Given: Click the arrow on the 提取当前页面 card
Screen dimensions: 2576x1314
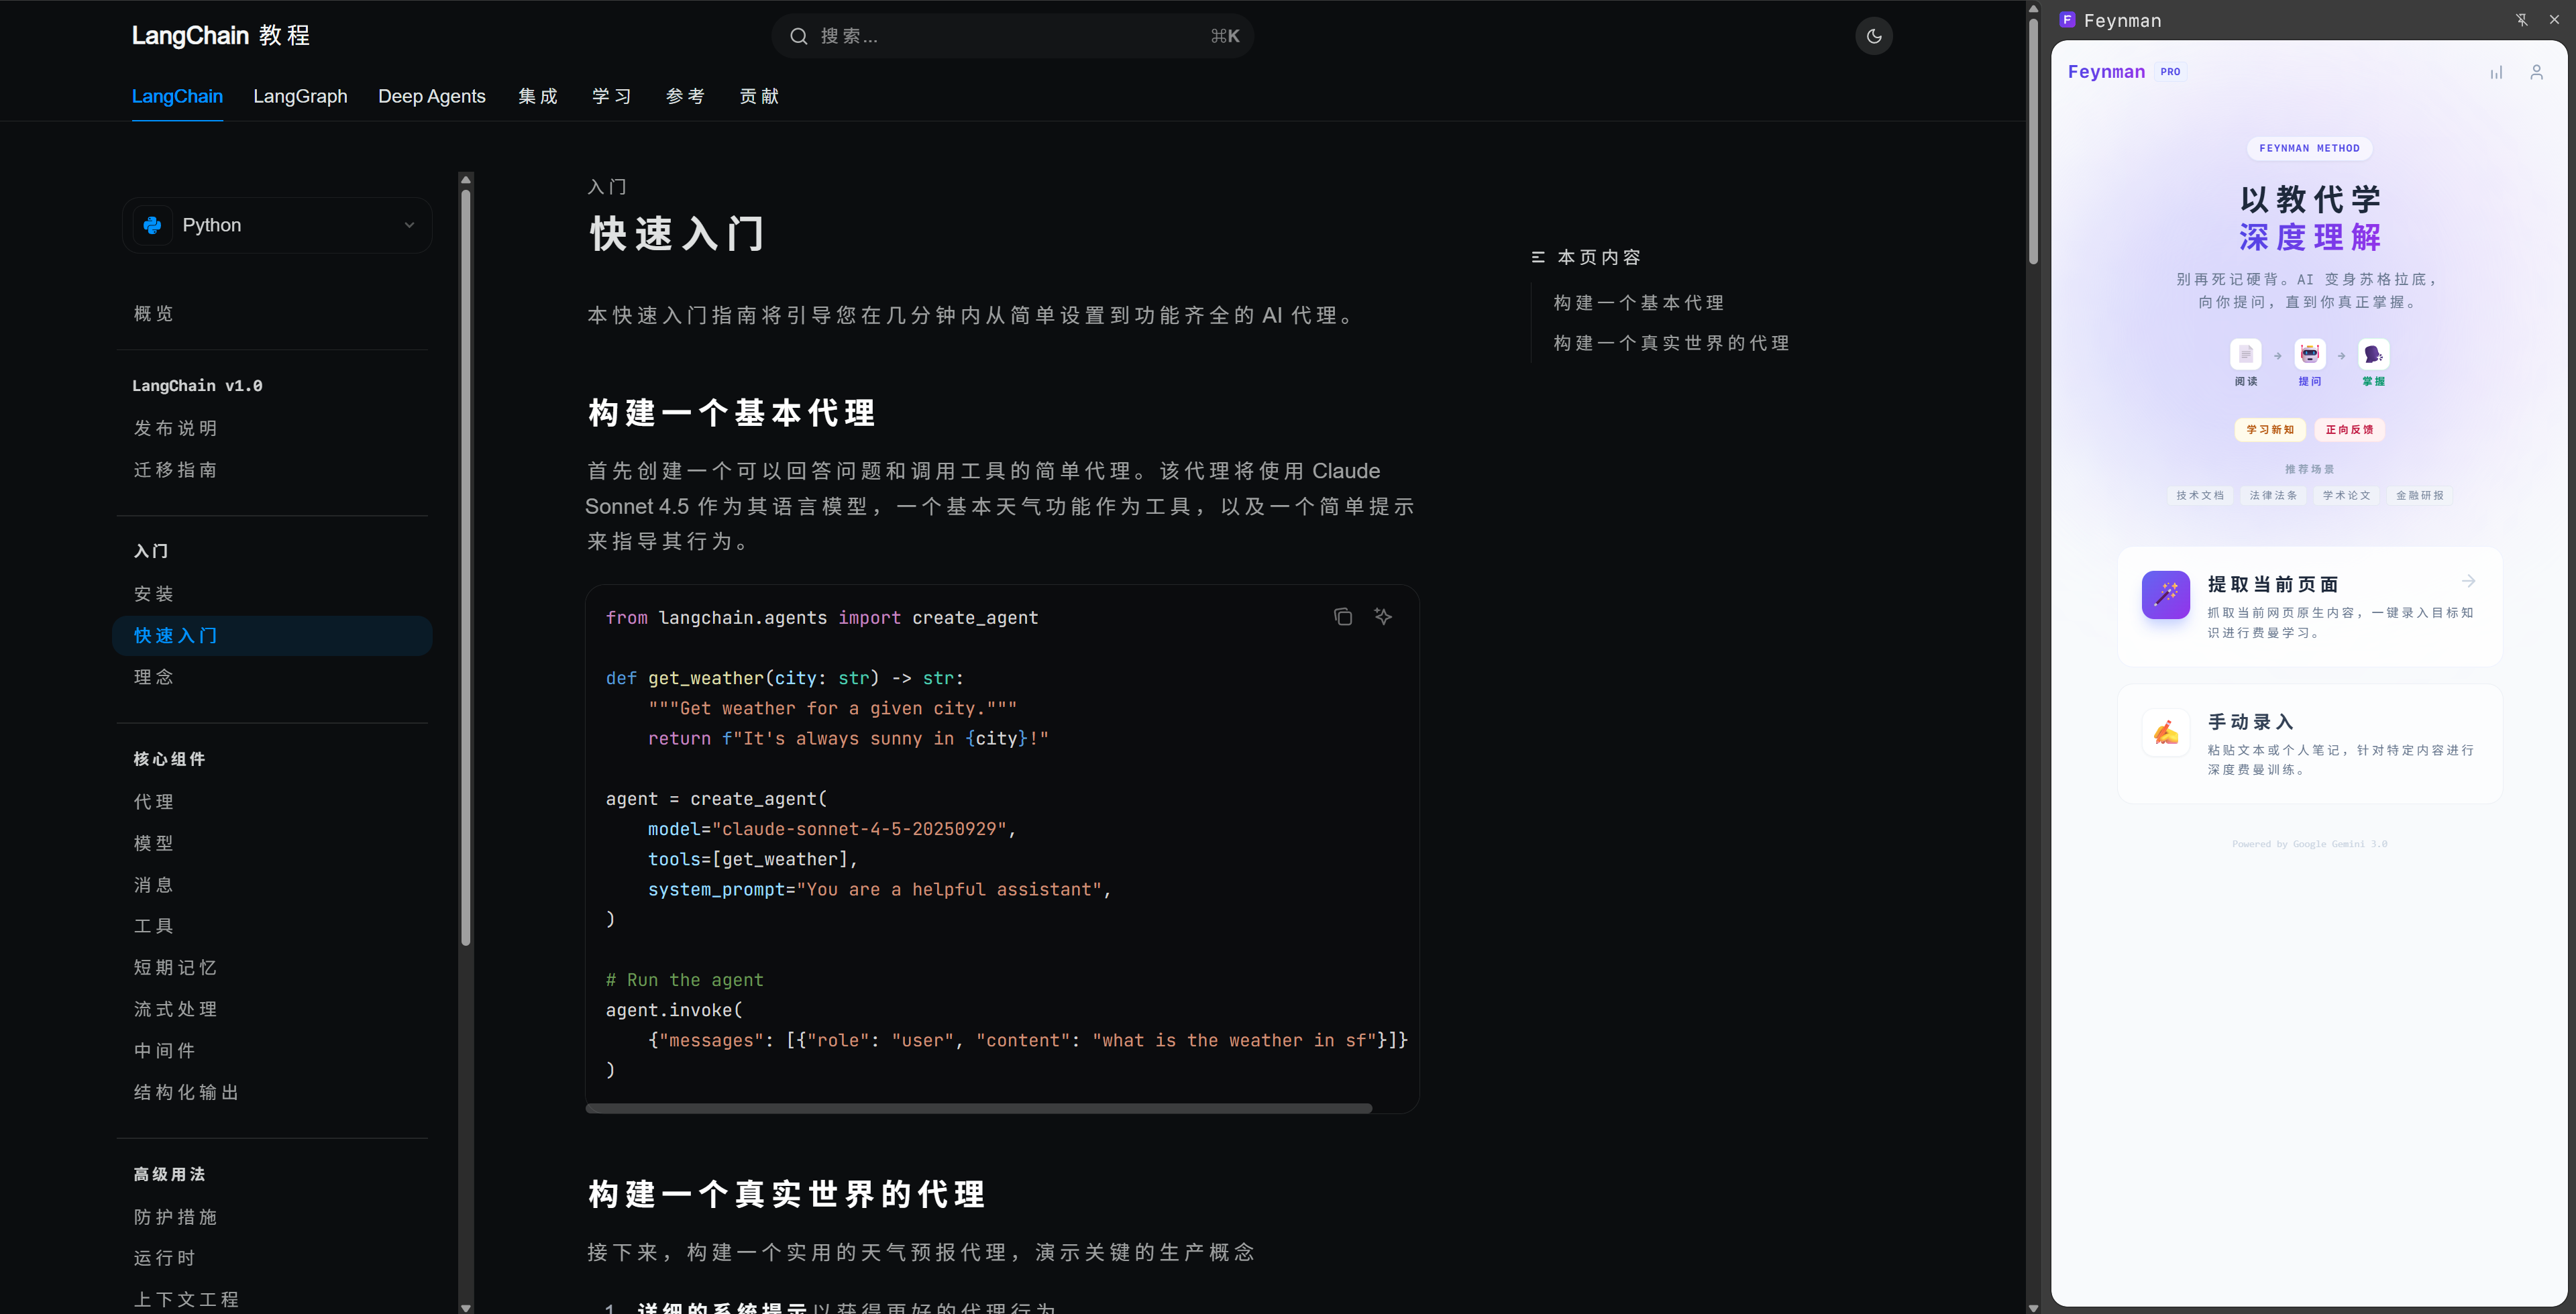Looking at the screenshot, I should pos(2468,581).
